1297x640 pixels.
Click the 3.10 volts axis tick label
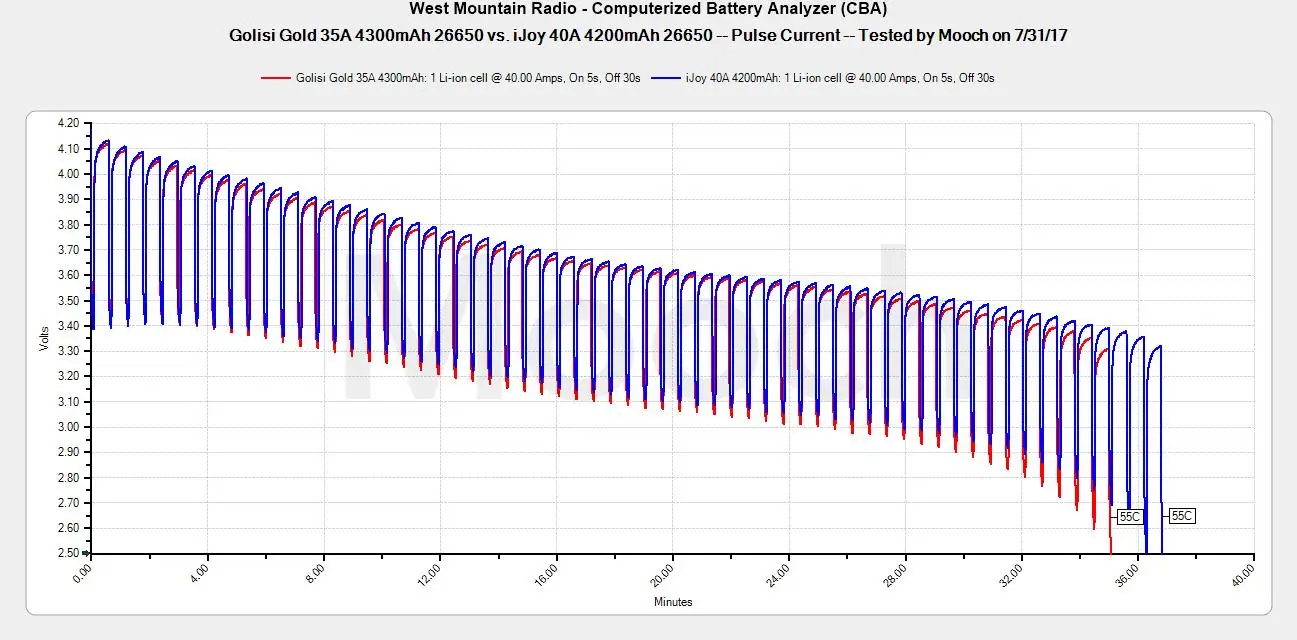(x=68, y=402)
